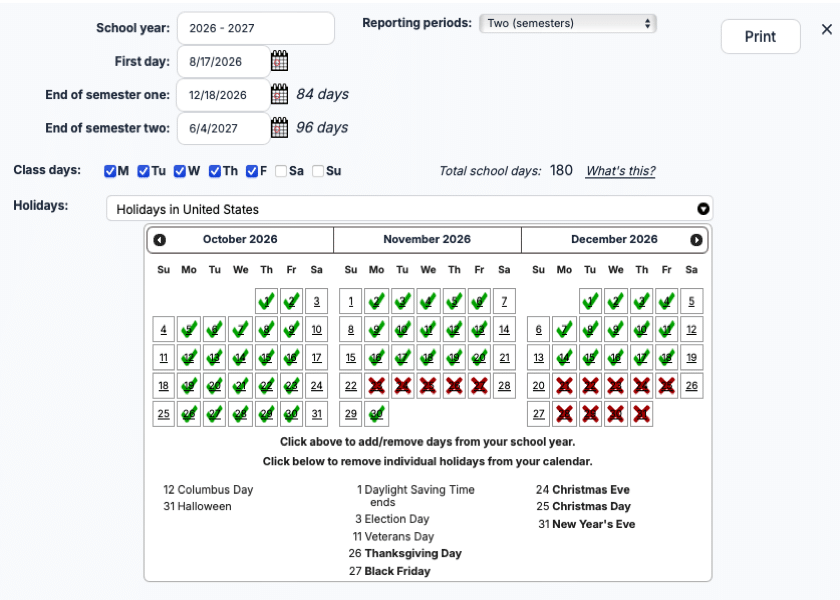Toggle October 1 school day
The image size is (840, 600).
point(266,301)
